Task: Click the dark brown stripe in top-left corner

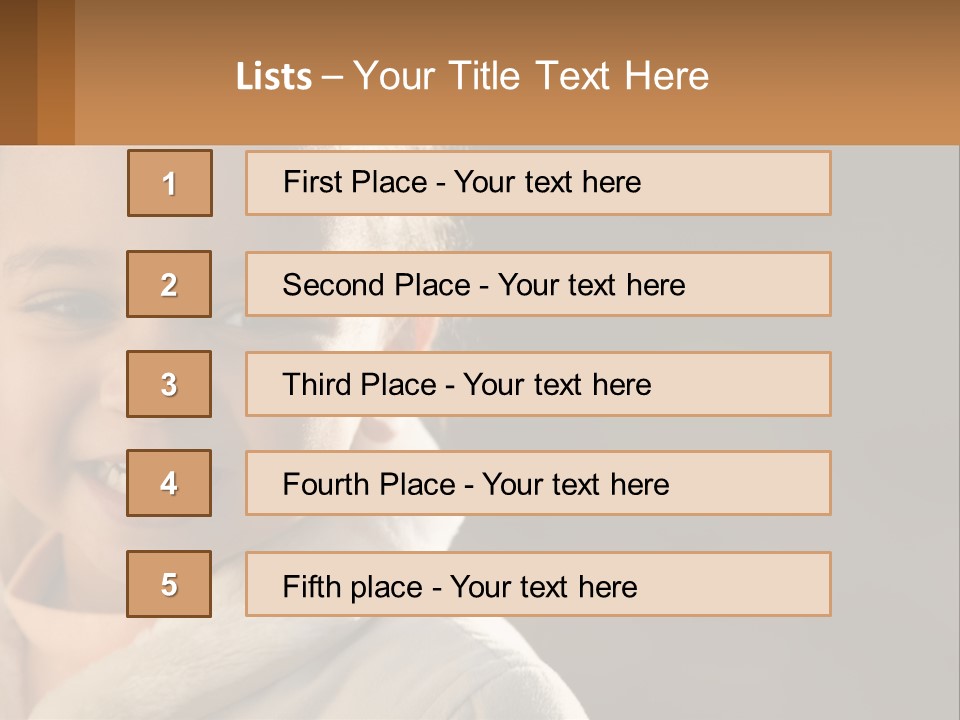Action: point(18,72)
